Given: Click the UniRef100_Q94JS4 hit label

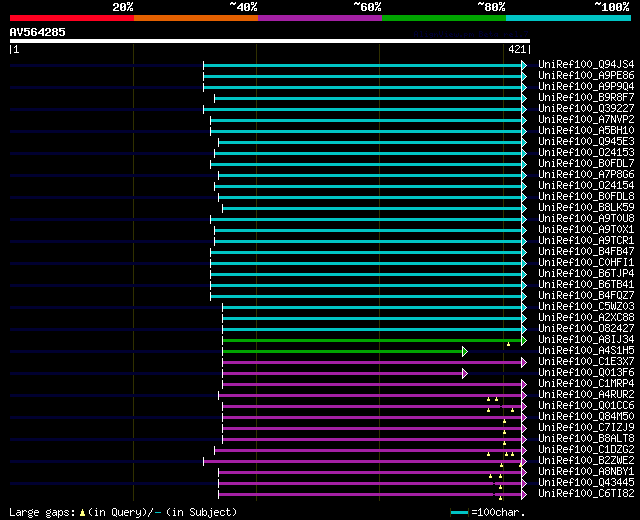Looking at the screenshot, I should tap(586, 64).
